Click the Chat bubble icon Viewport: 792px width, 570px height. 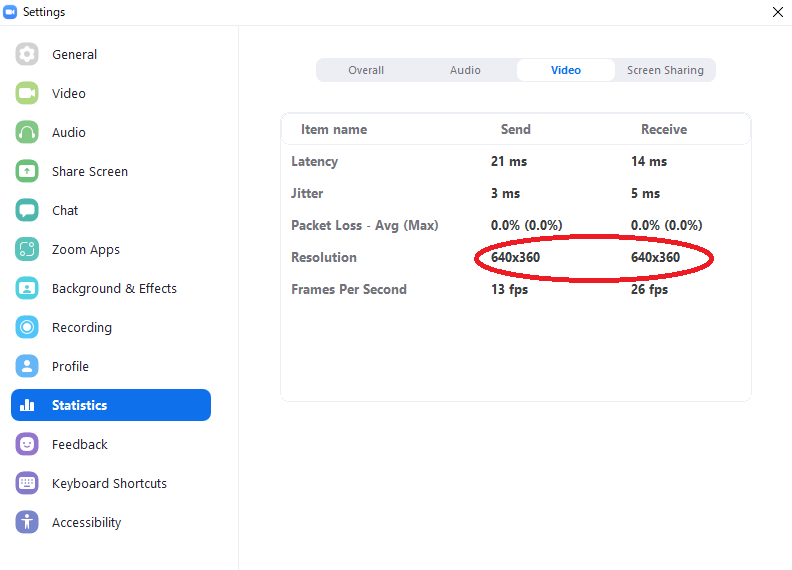point(27,211)
